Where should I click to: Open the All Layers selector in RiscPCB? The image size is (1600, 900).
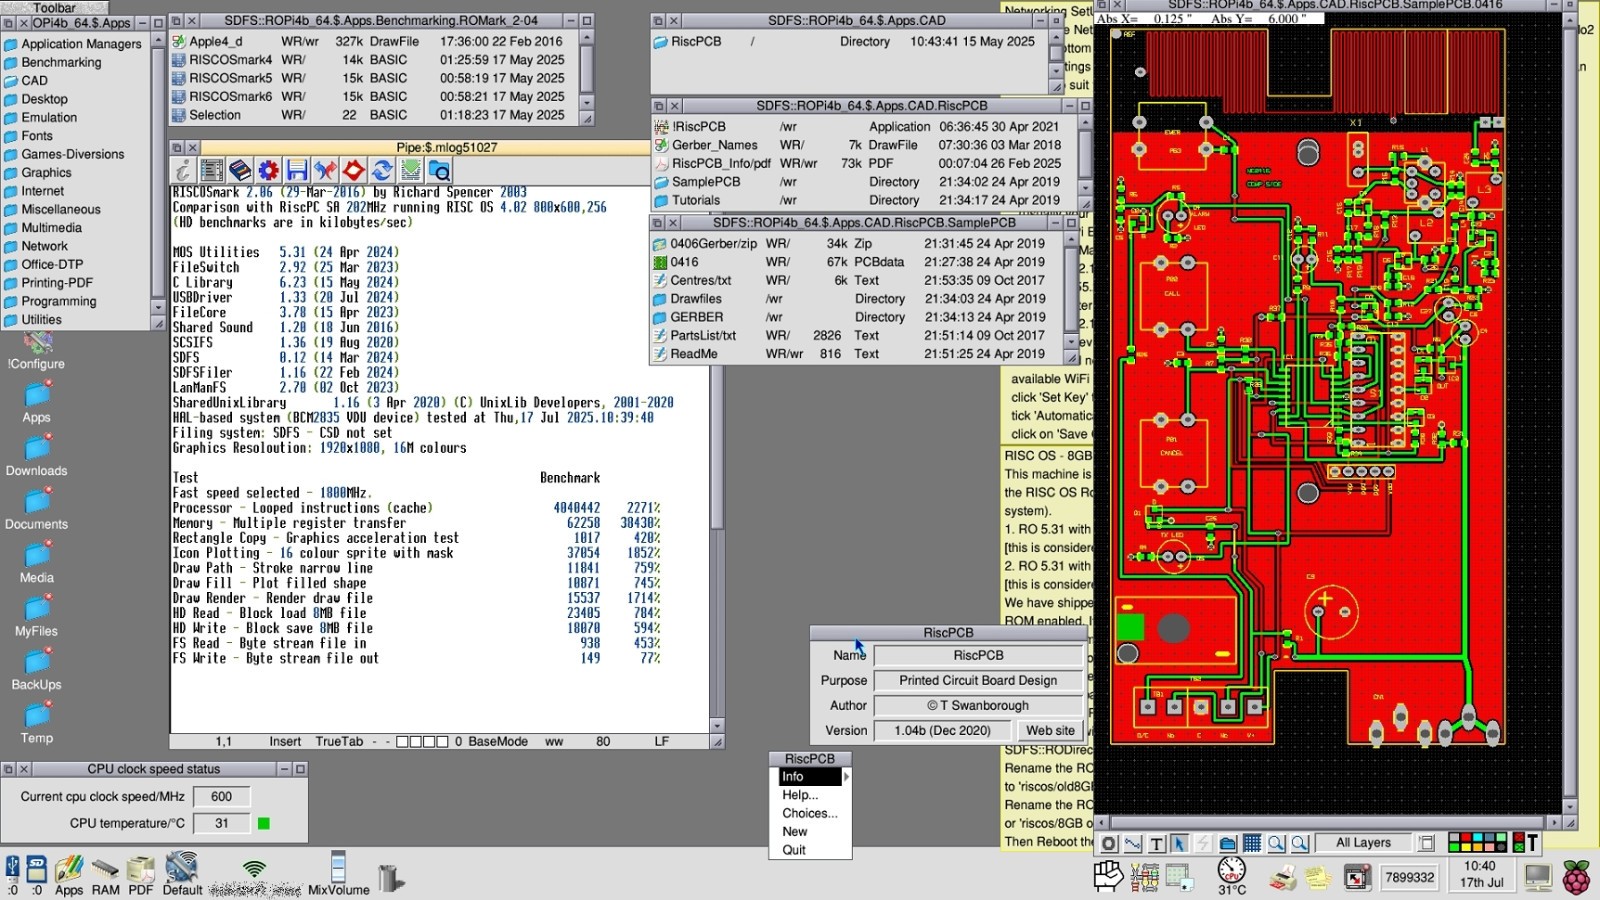[1363, 843]
